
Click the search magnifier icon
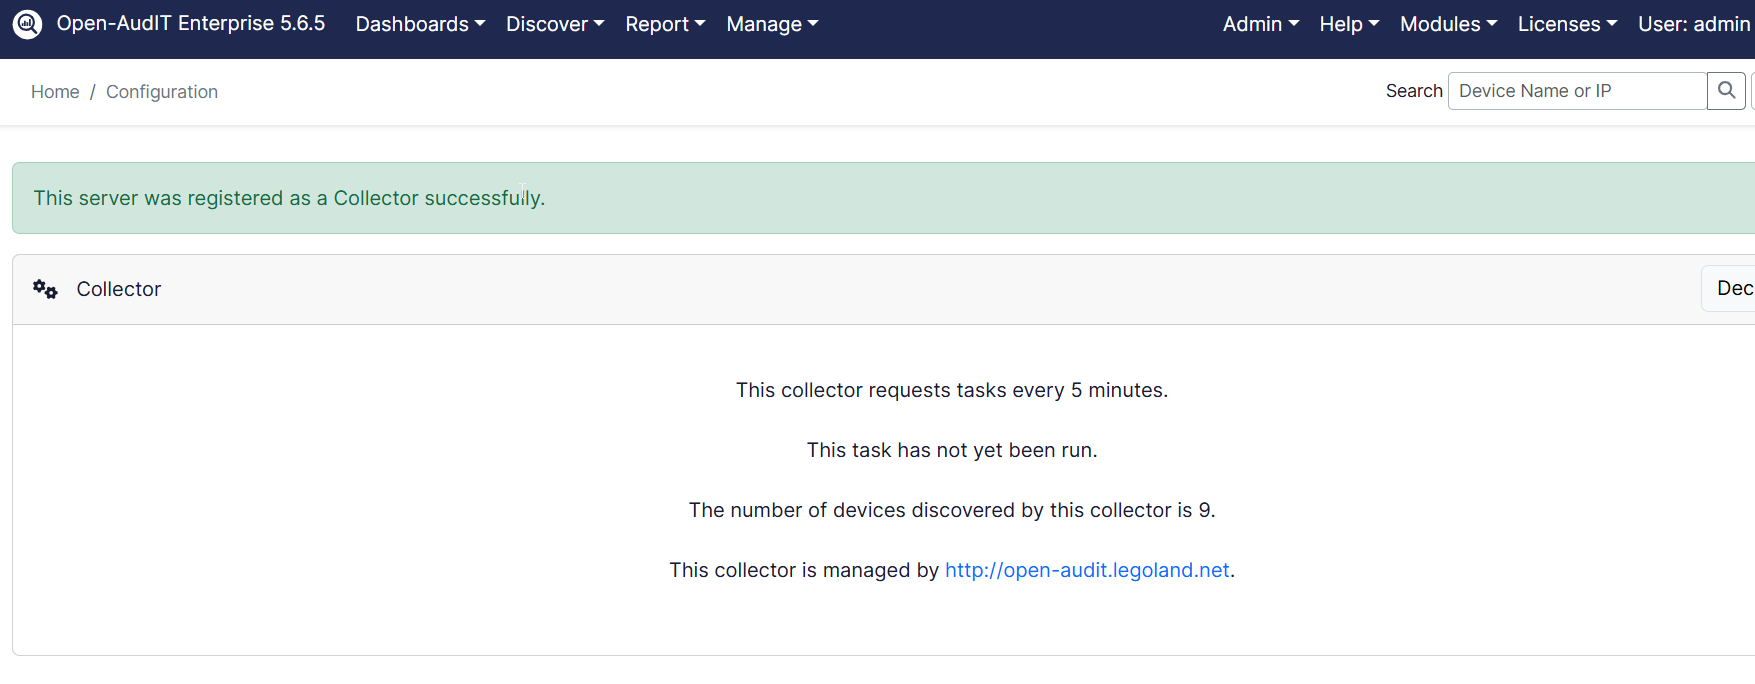point(1726,91)
